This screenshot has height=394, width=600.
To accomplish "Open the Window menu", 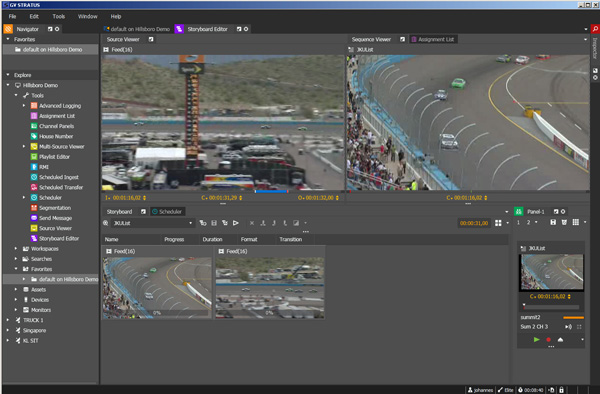I will coord(88,16).
